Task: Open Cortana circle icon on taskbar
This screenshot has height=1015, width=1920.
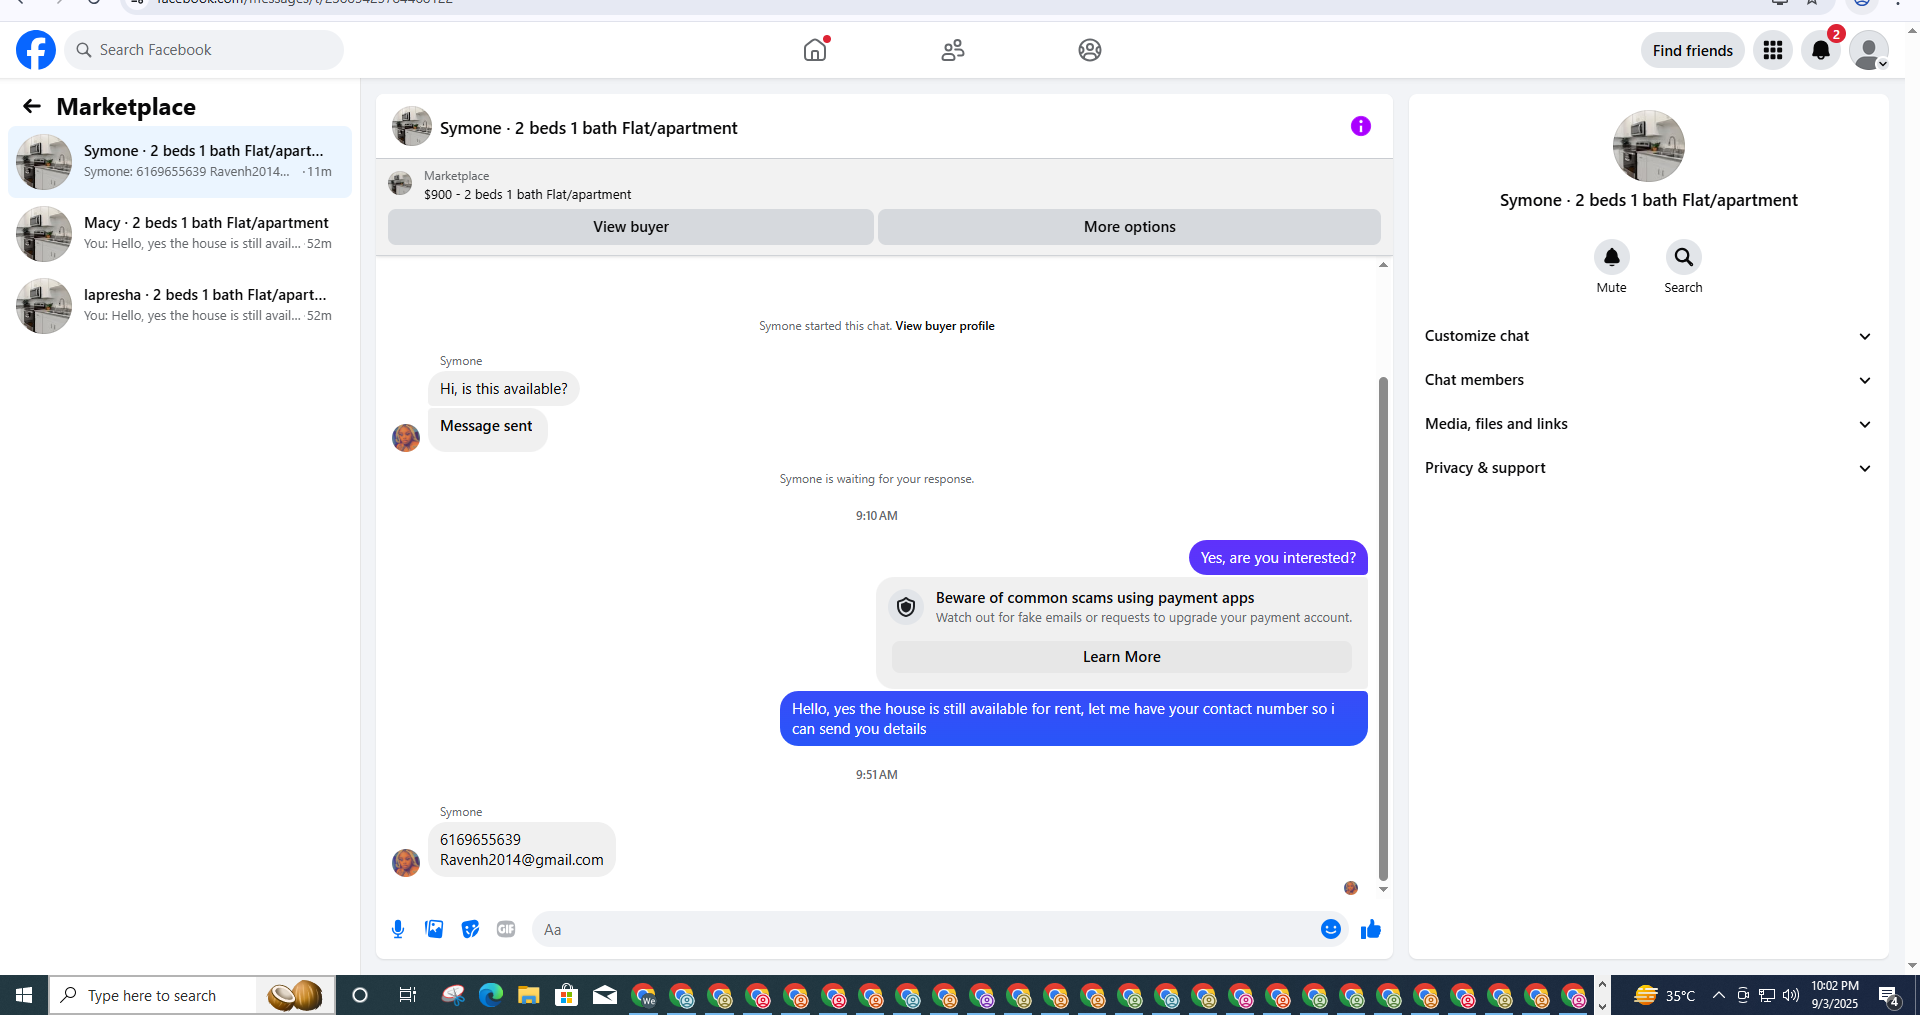Action: pyautogui.click(x=360, y=995)
